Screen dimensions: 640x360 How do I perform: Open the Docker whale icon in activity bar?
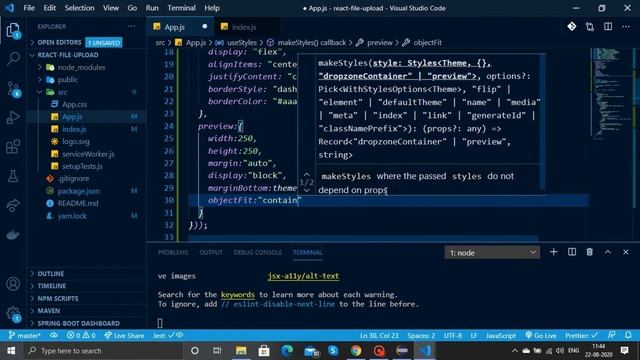coord(13,235)
